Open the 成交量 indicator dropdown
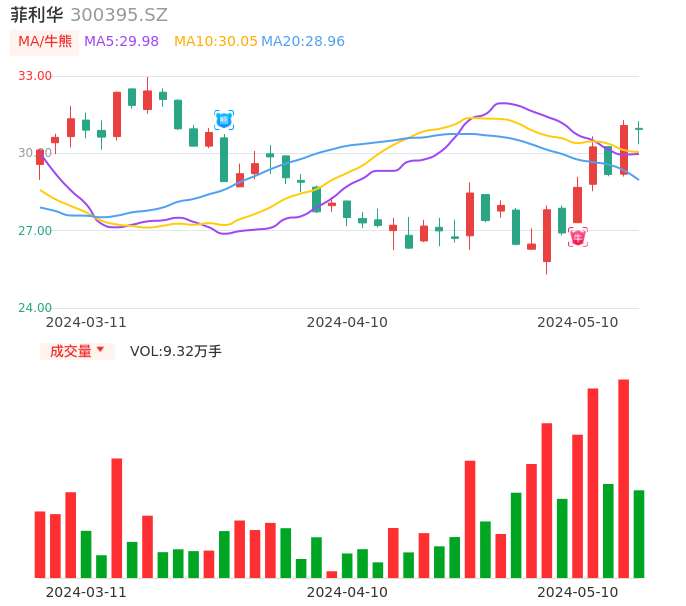 [x=77, y=351]
